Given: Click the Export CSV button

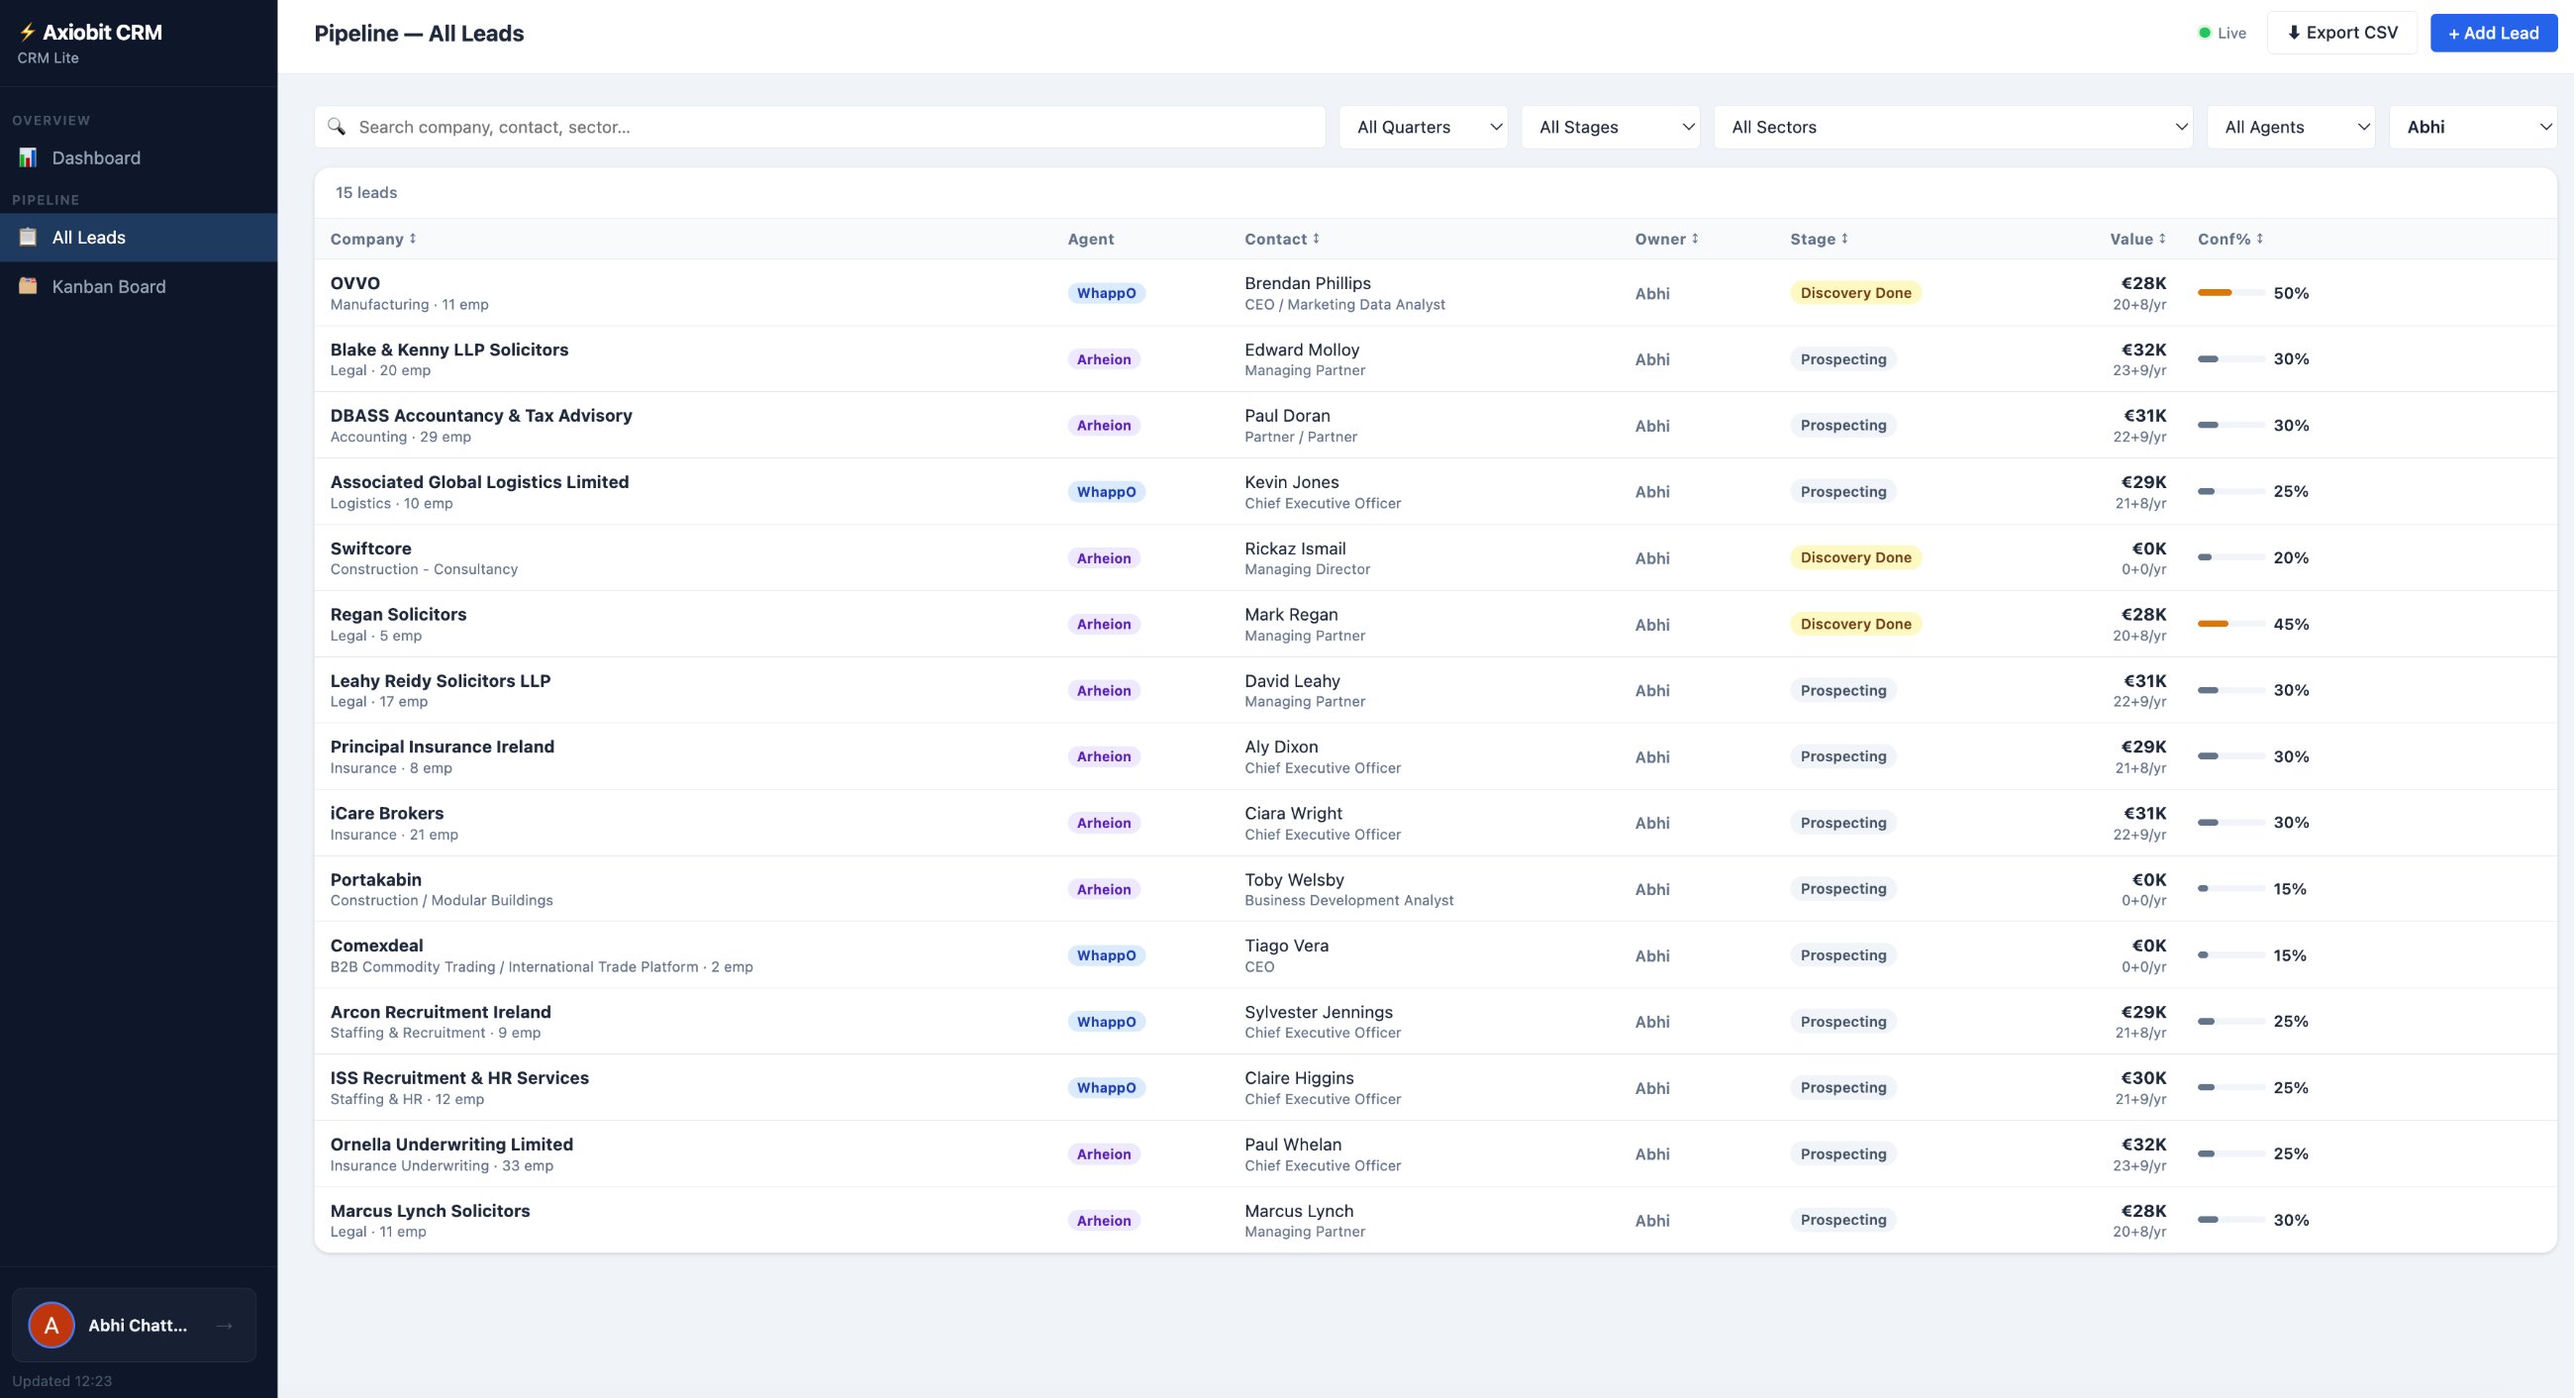Looking at the screenshot, I should click(x=2341, y=33).
